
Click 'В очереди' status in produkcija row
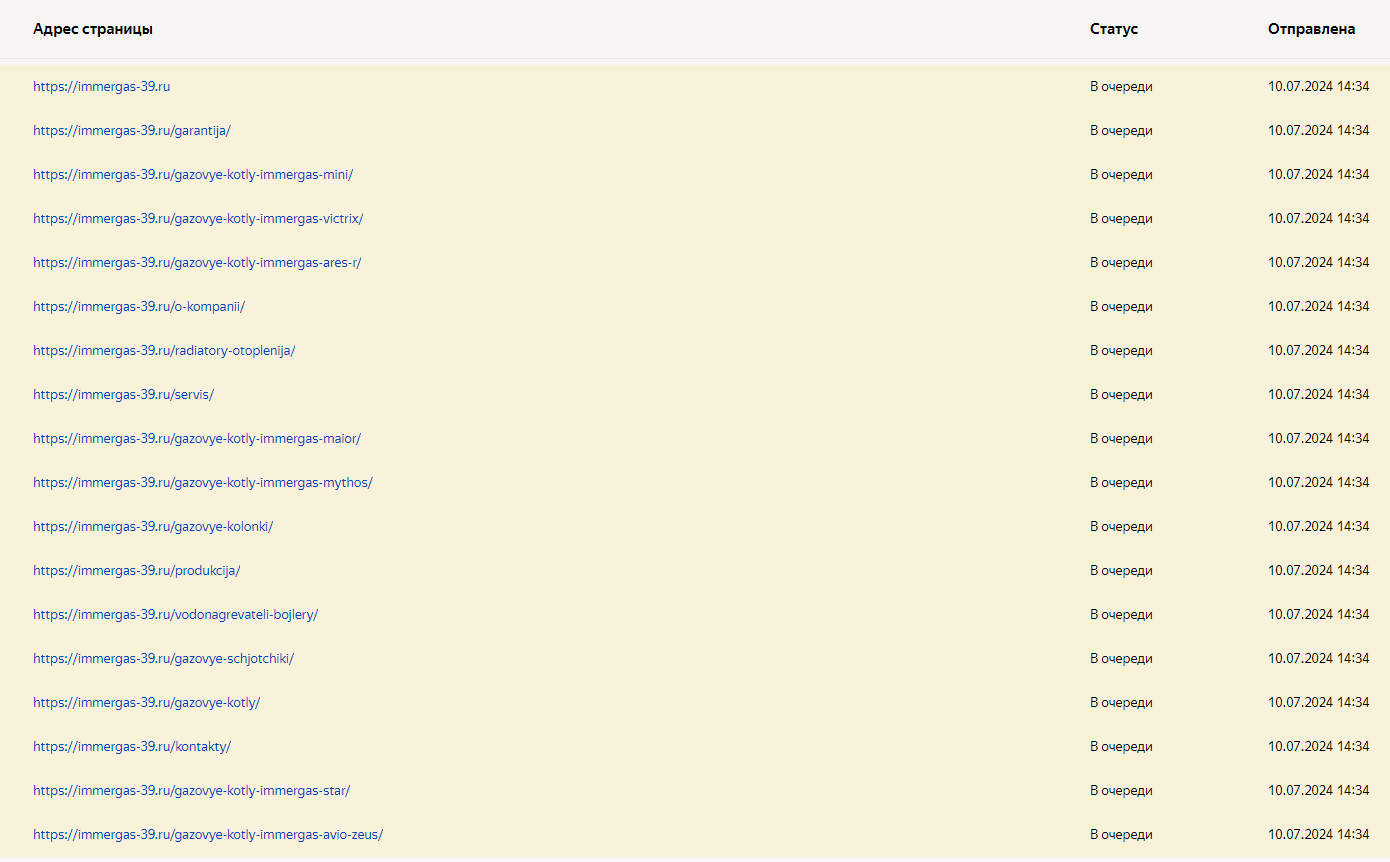(x=1121, y=570)
